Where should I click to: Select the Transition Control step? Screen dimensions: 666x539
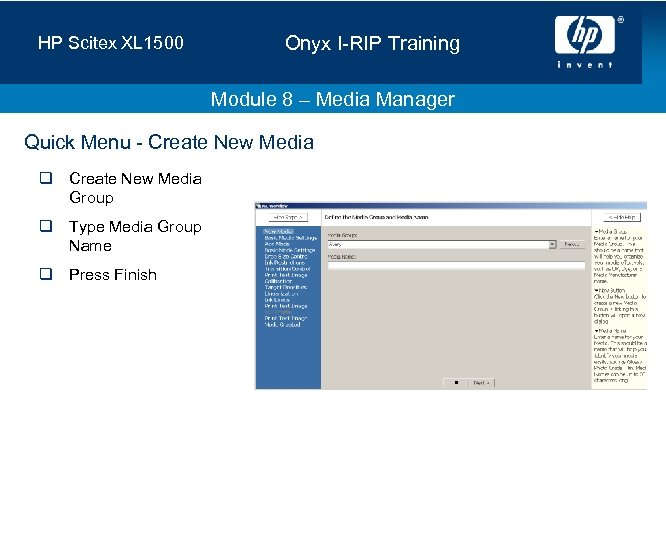click(x=287, y=269)
